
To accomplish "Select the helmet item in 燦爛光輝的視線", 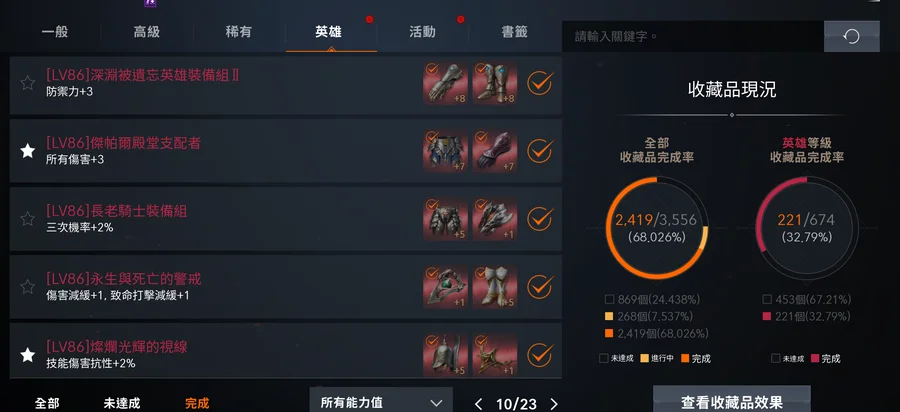I will click(x=445, y=355).
